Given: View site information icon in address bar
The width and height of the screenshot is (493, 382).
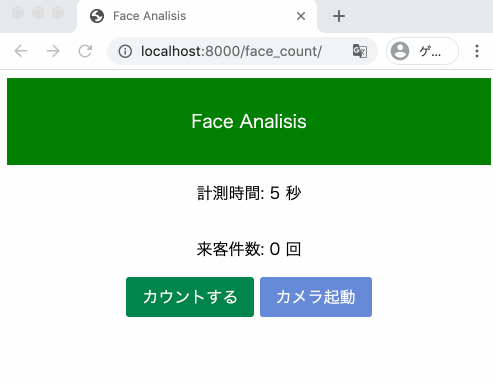Looking at the screenshot, I should (x=125, y=51).
